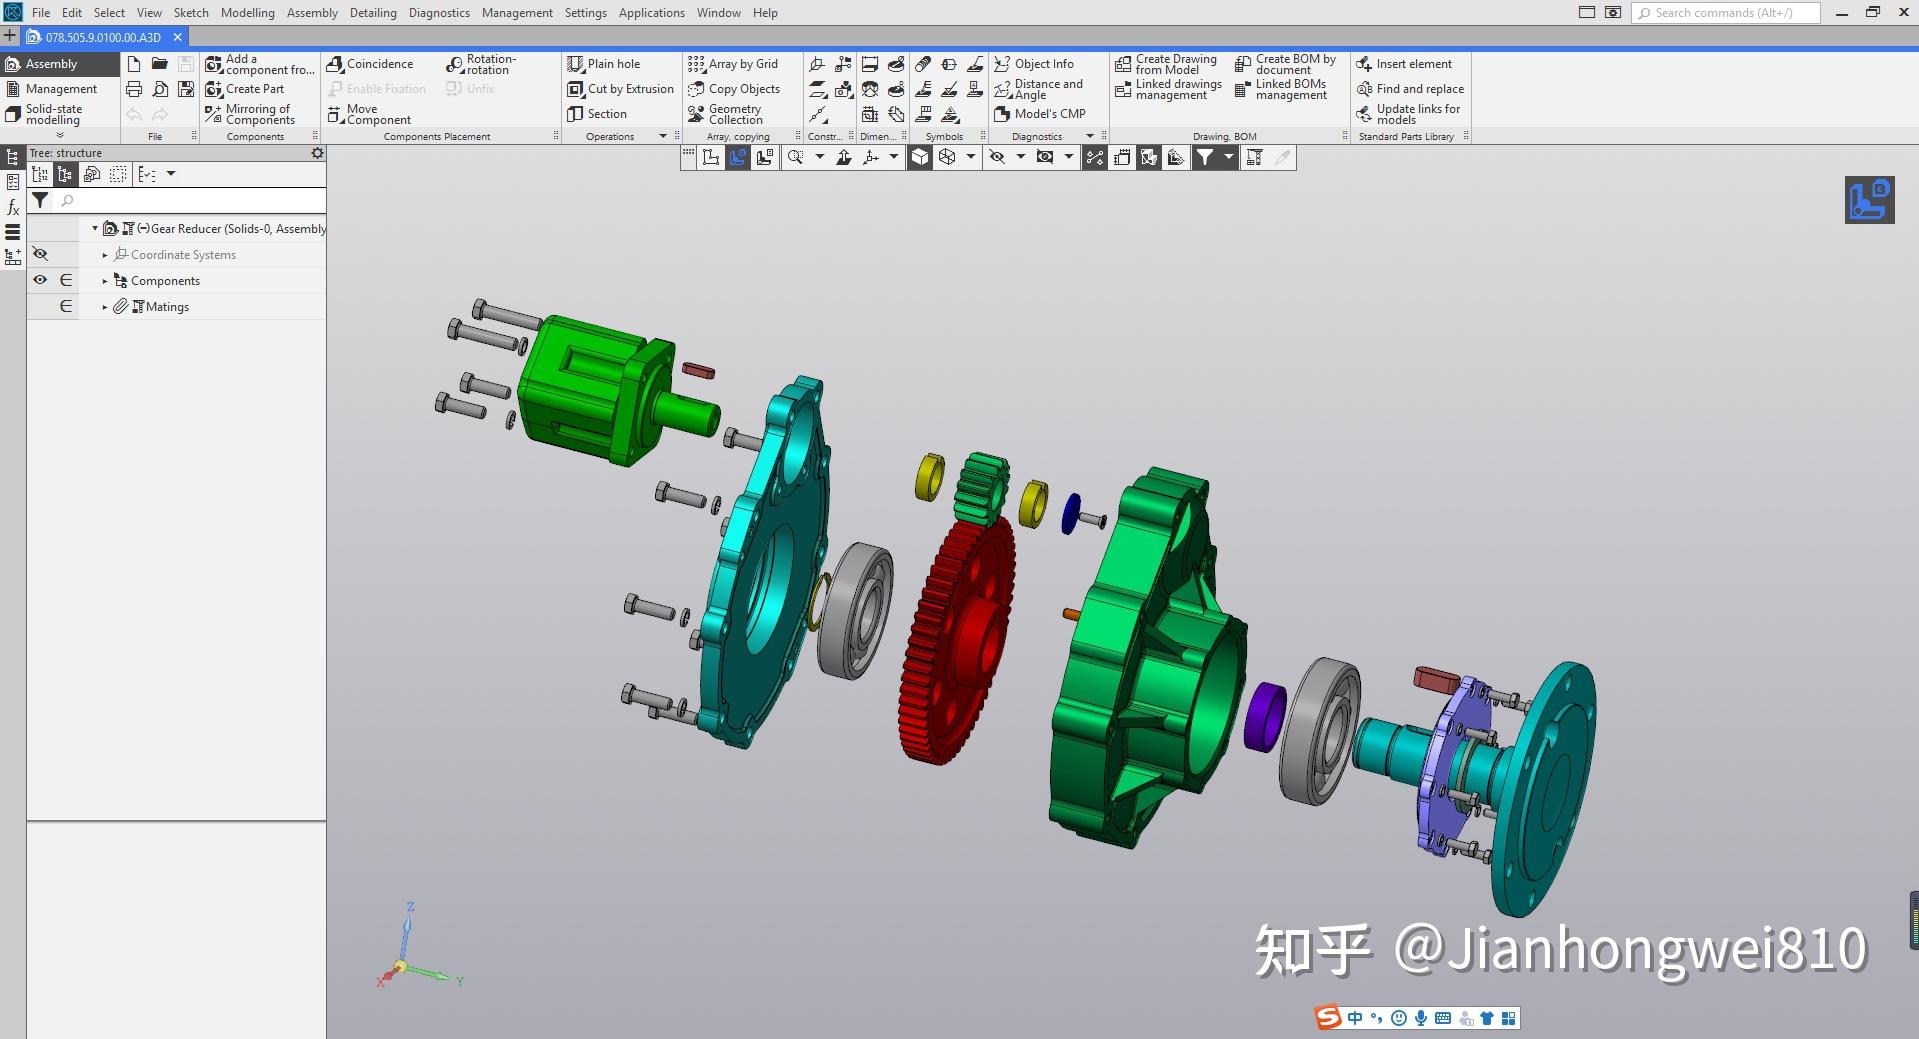Select the Coincidence mating tool
The width and height of the screenshot is (1919, 1039).
[x=376, y=63]
